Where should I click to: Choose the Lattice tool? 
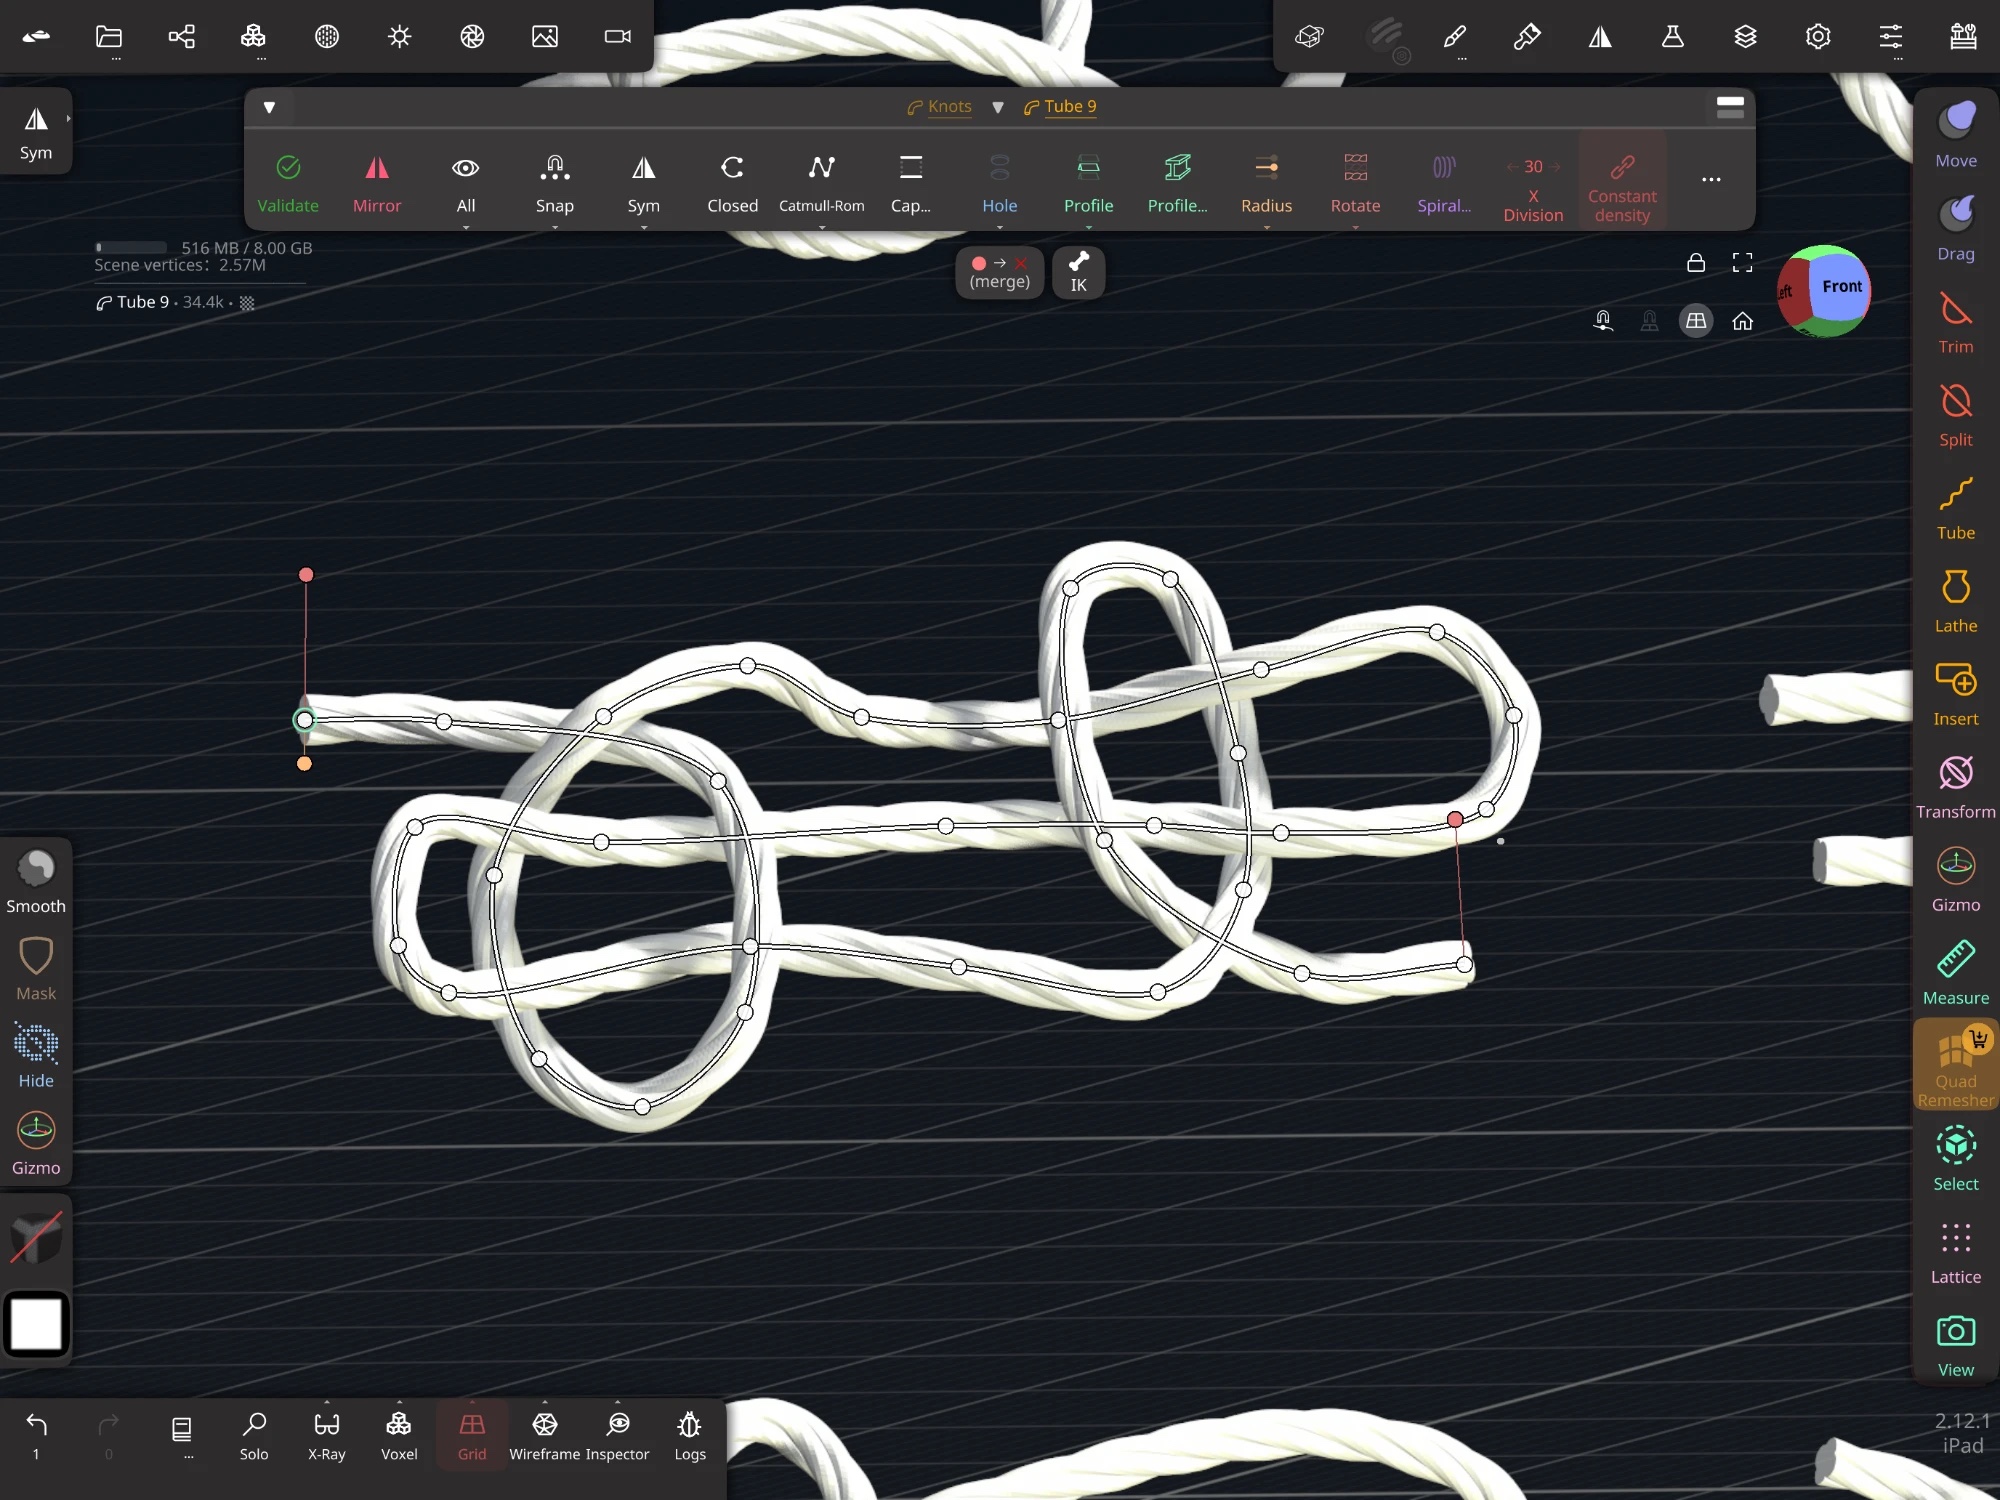[1955, 1252]
